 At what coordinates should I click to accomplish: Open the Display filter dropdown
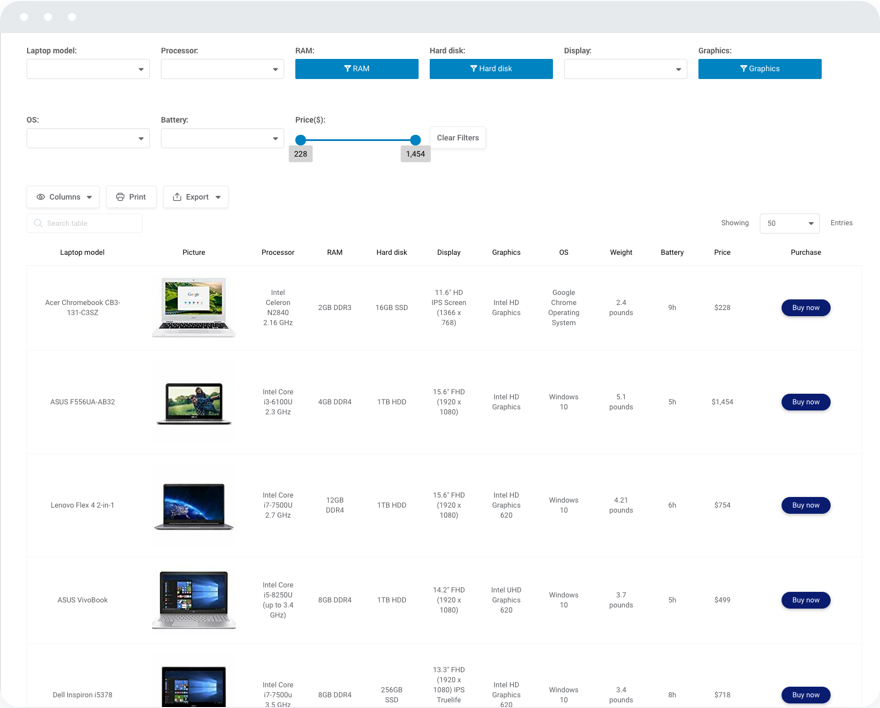(626, 69)
